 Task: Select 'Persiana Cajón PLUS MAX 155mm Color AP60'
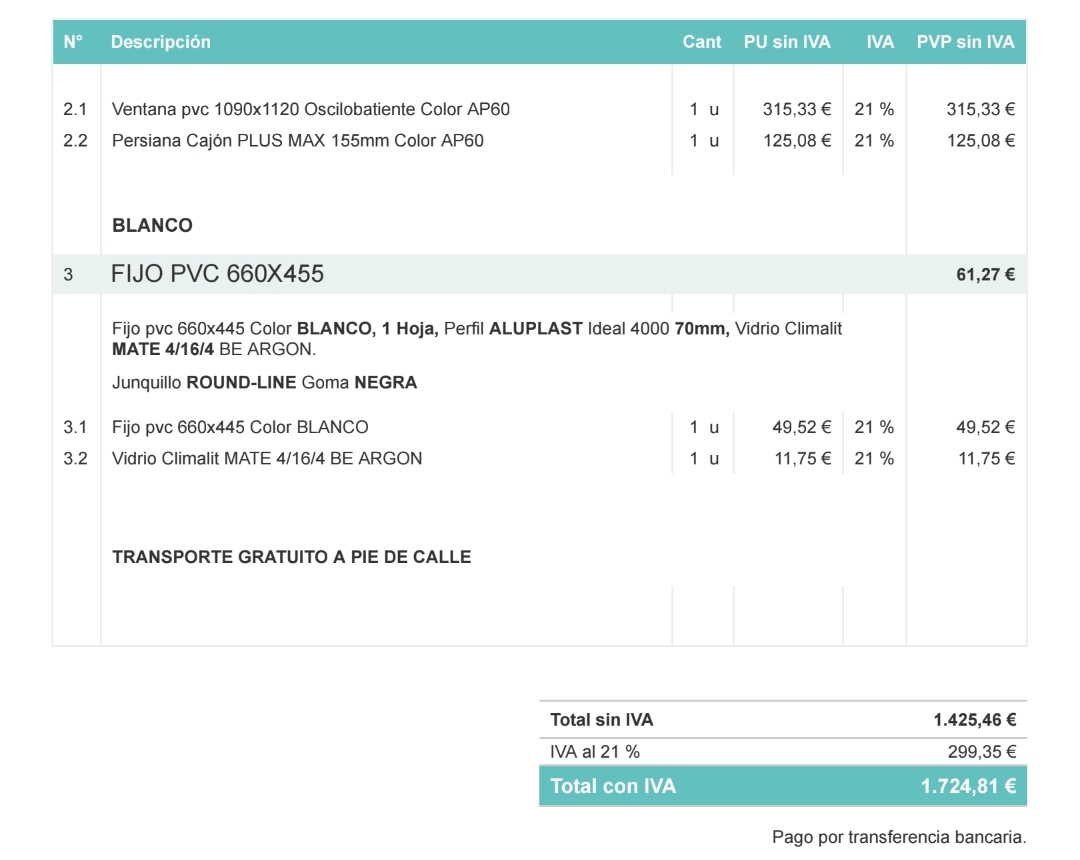pyautogui.click(x=298, y=140)
